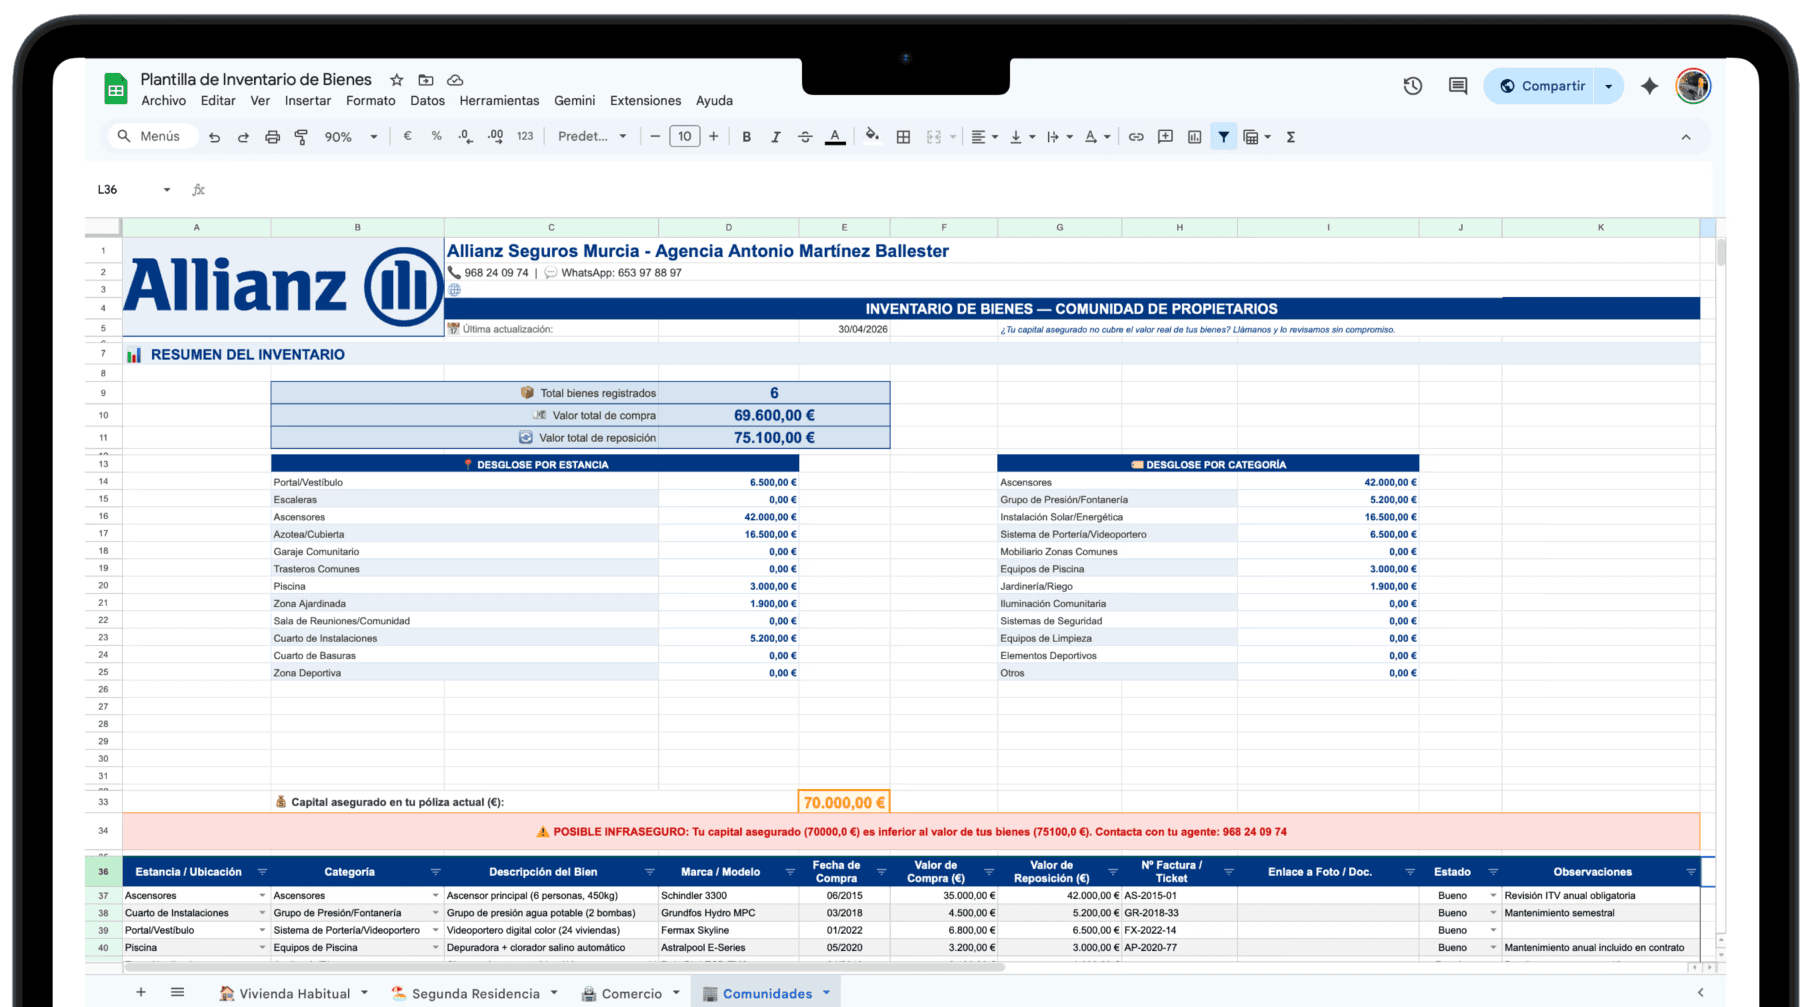Toggle bold formatting

click(x=746, y=137)
